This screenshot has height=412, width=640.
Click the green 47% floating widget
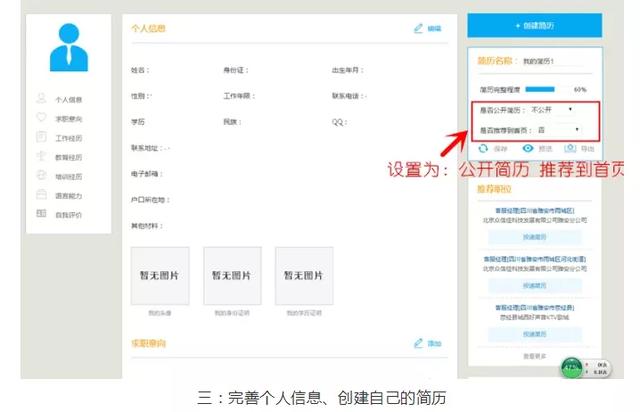[x=573, y=367]
